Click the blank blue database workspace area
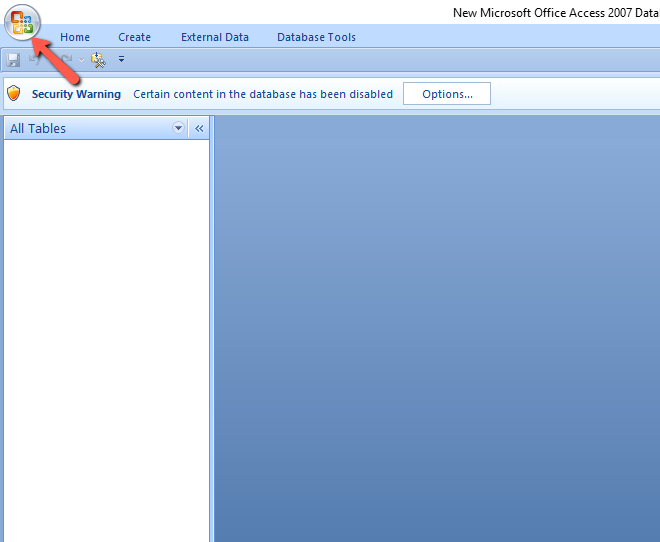The height and width of the screenshot is (542, 660). 435,330
